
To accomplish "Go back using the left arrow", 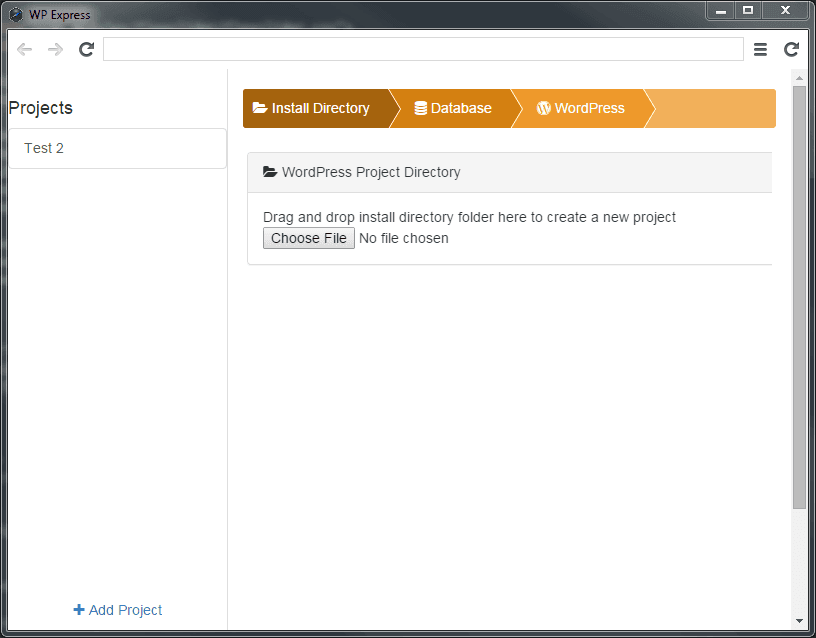I will [24, 49].
